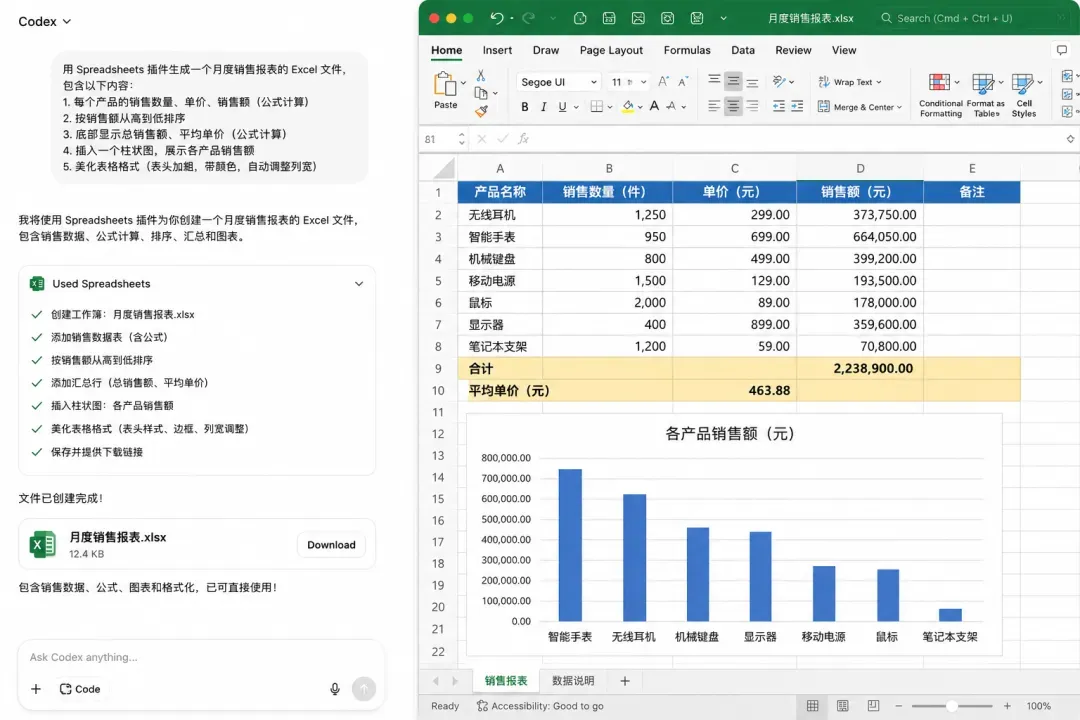Click the Ask Codex anything input field
This screenshot has height=720, width=1080.
[200, 657]
